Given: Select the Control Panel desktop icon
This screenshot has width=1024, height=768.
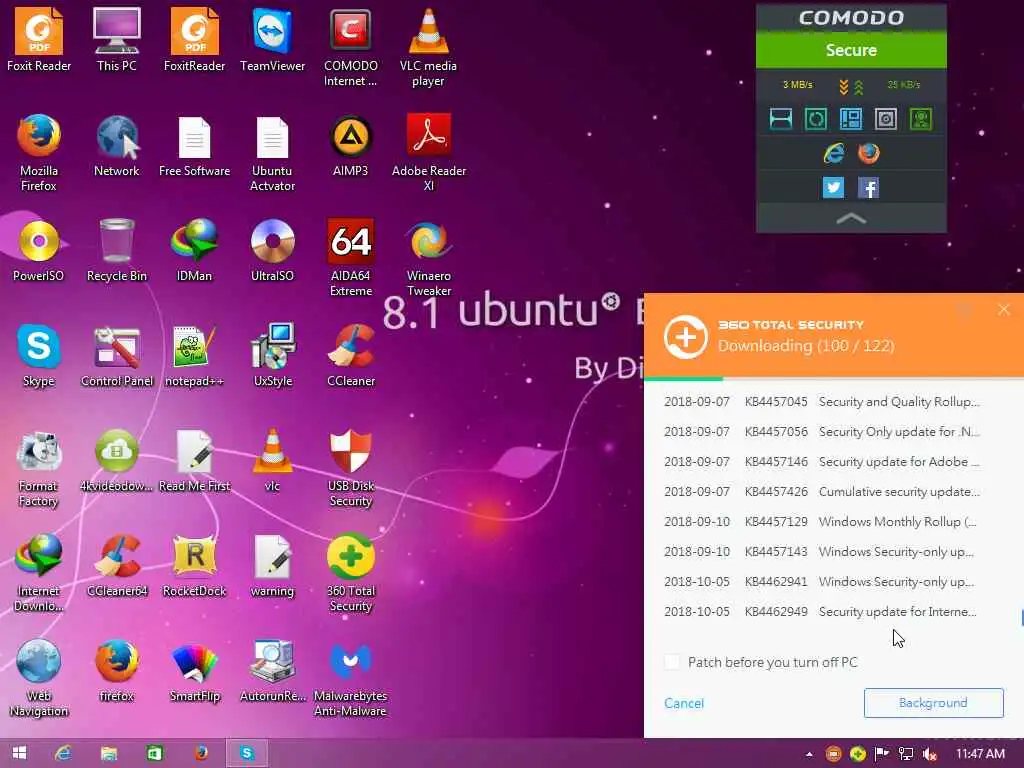Looking at the screenshot, I should click(116, 355).
